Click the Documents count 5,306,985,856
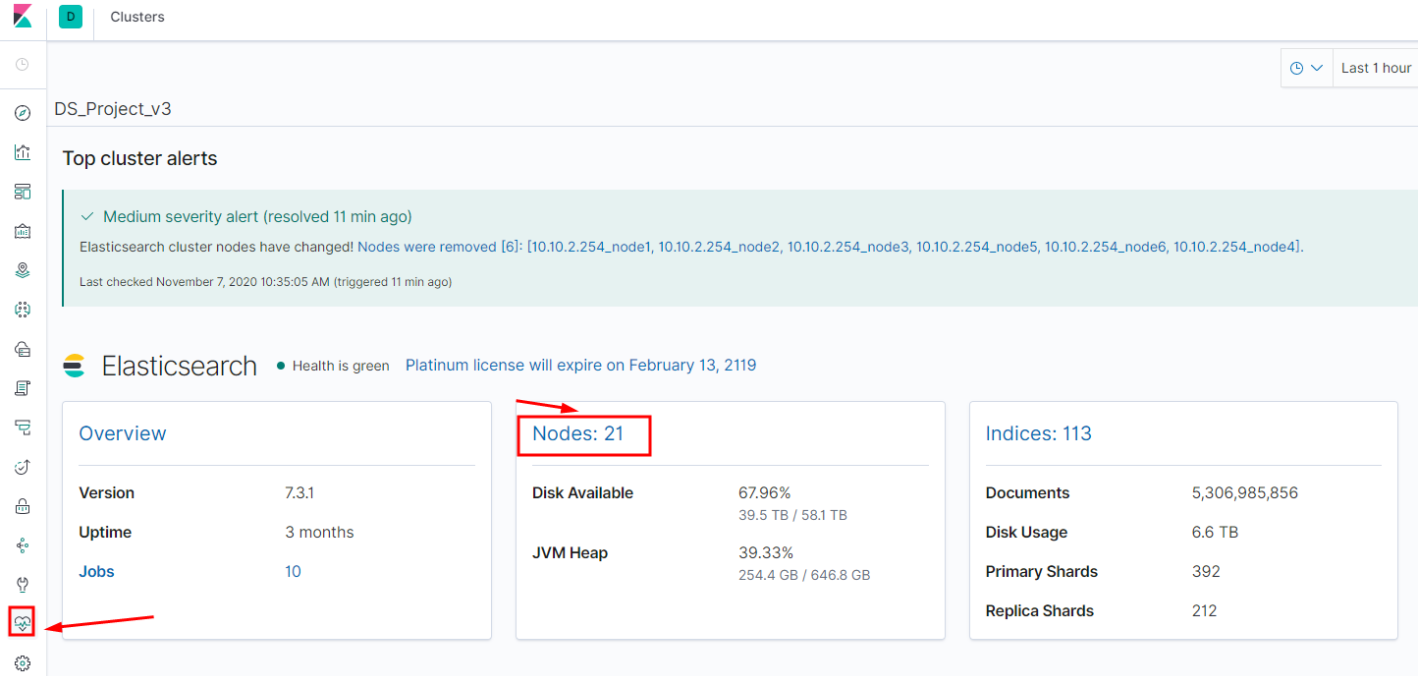1421x676 pixels. click(x=1245, y=493)
